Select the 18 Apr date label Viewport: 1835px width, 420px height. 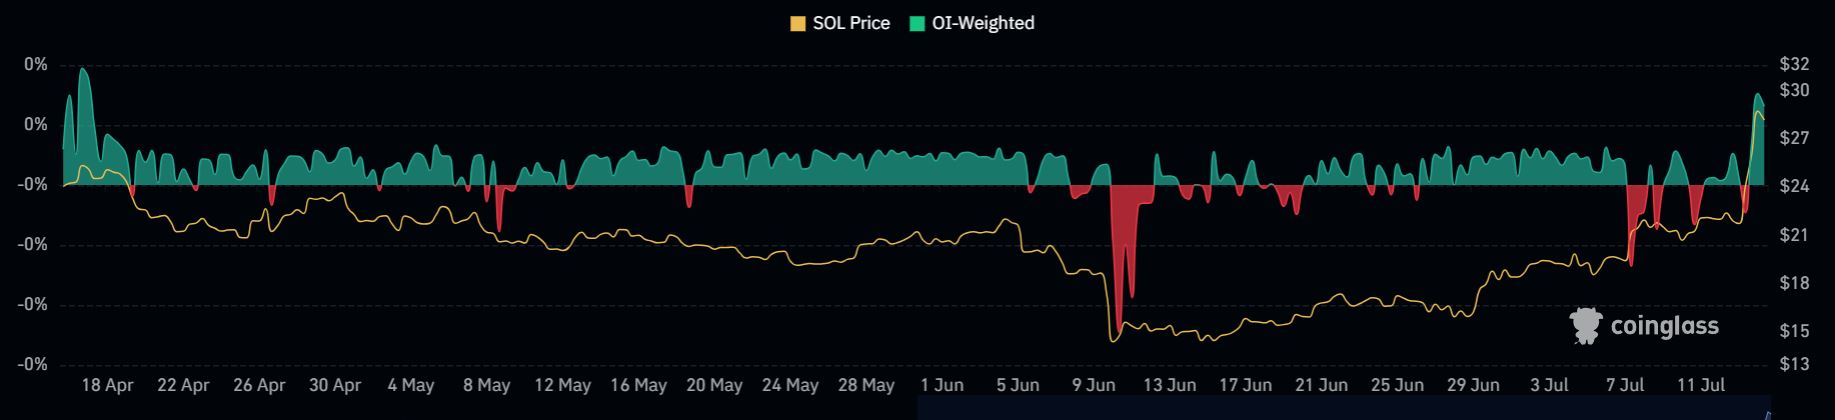[107, 385]
